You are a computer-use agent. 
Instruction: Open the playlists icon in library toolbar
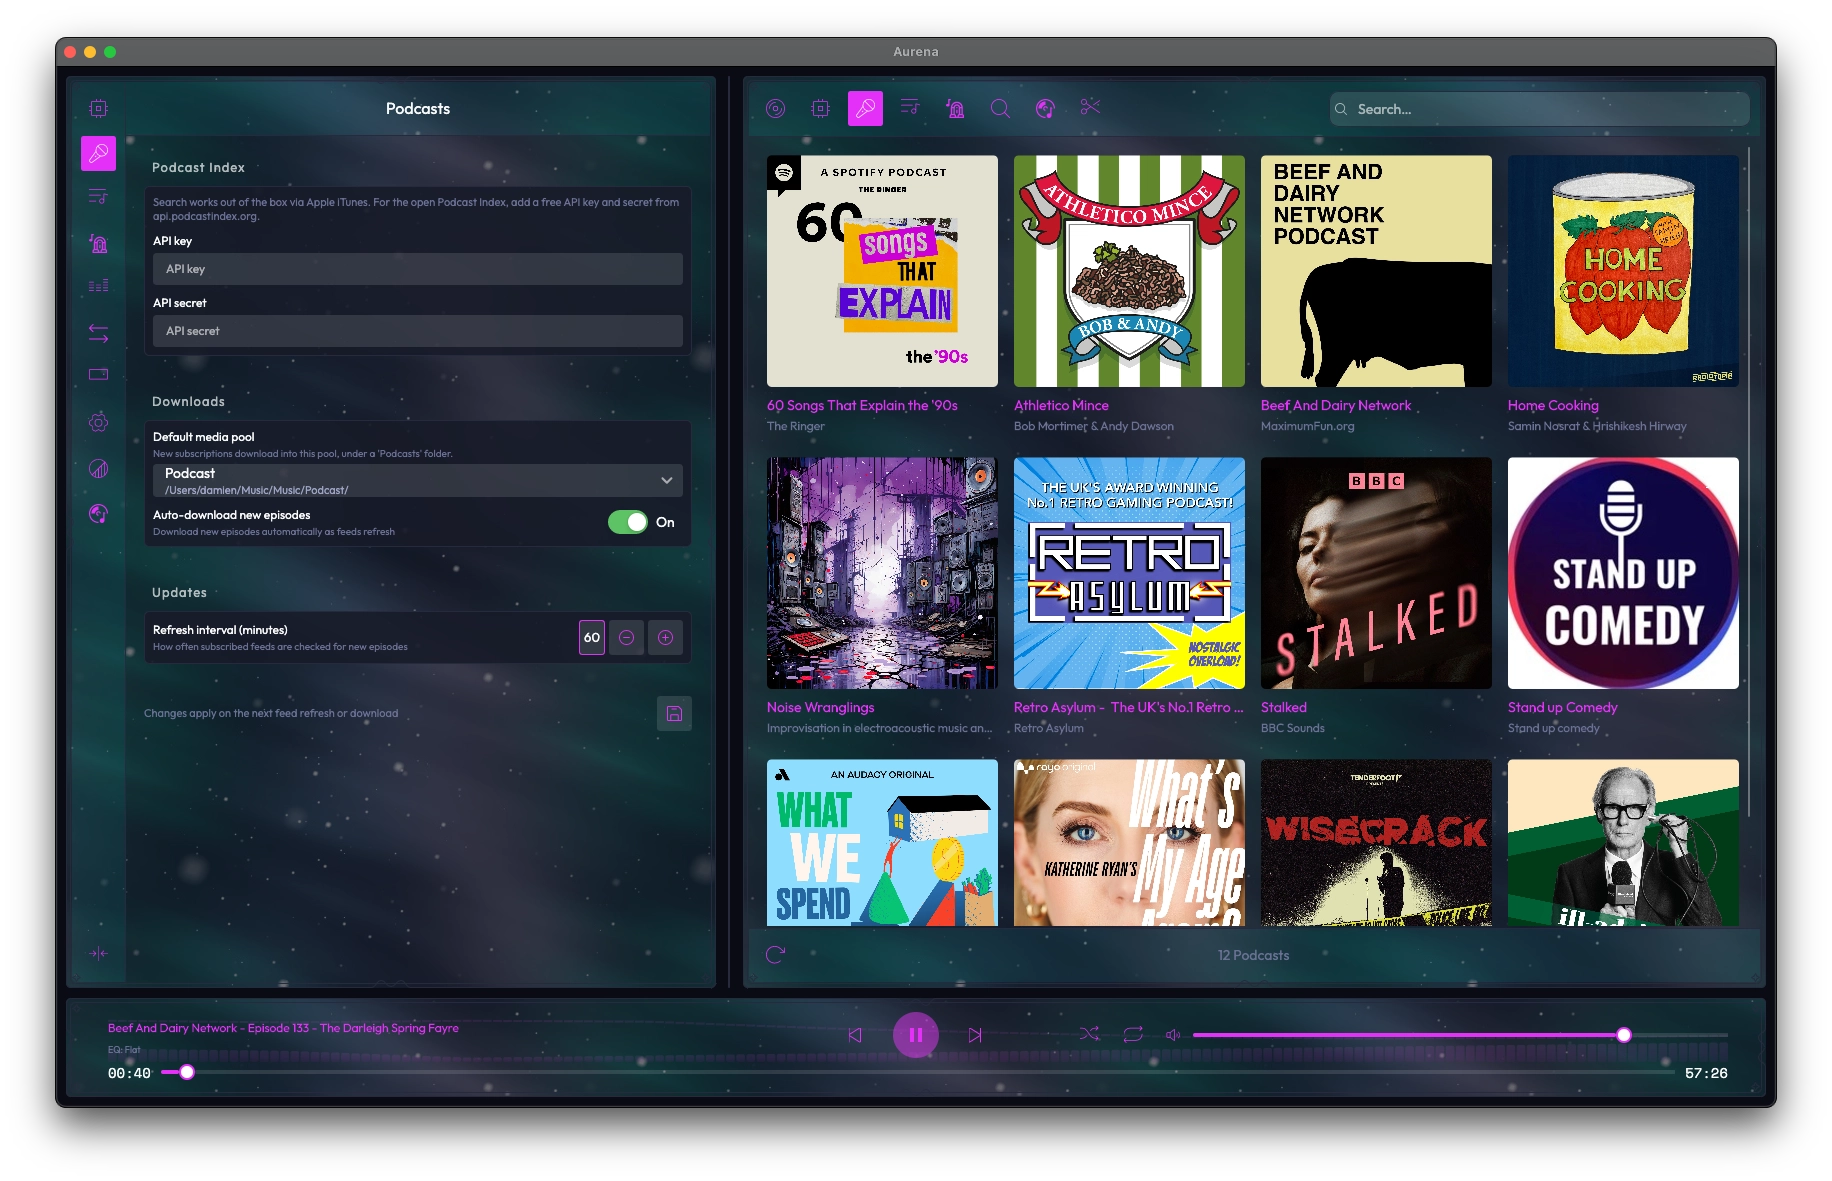point(910,106)
